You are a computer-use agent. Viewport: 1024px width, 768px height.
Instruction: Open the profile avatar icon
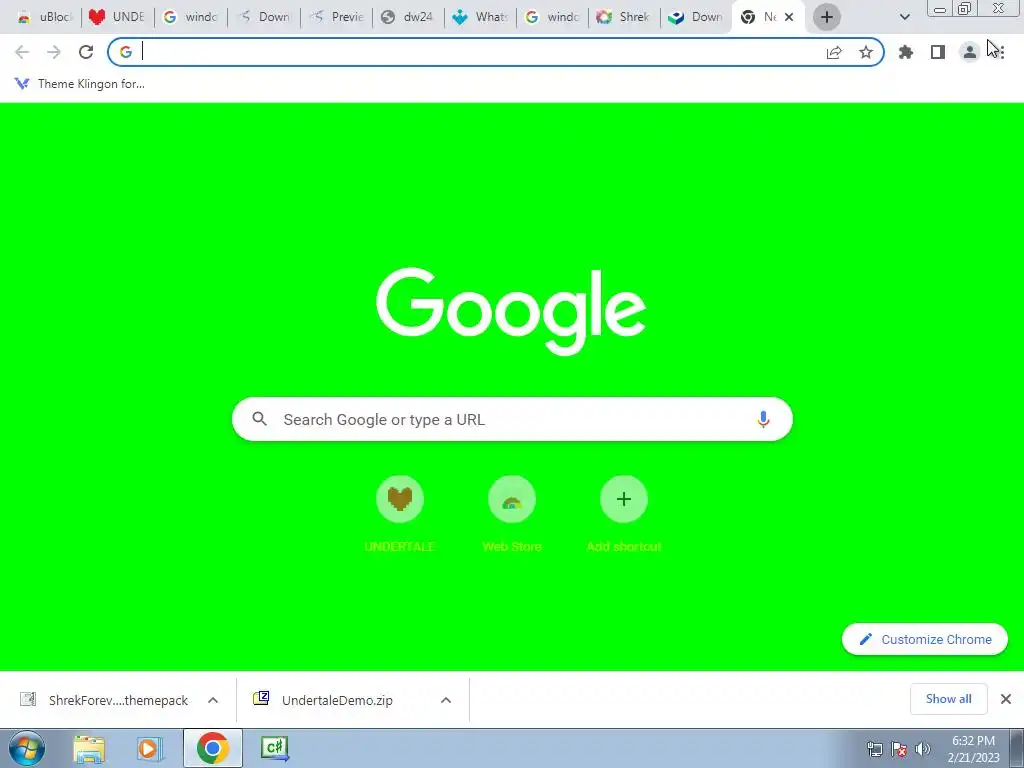(970, 52)
